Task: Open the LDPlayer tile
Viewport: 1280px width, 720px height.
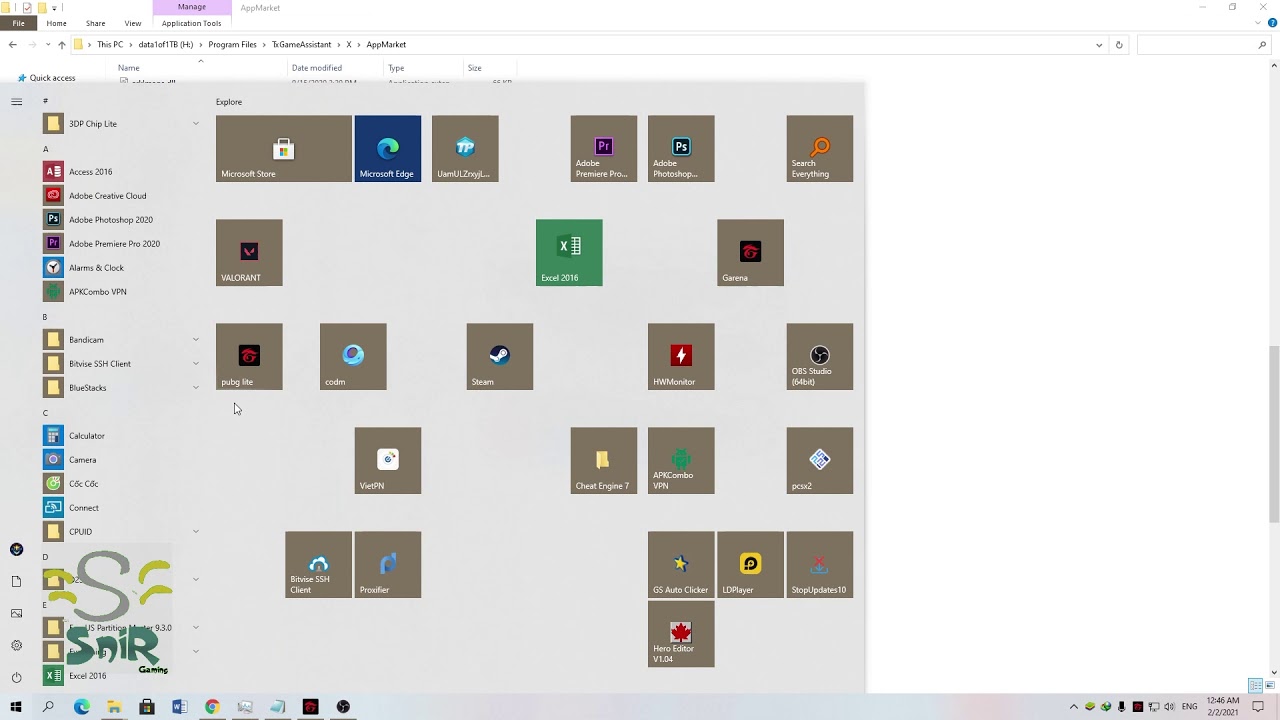Action: [750, 565]
